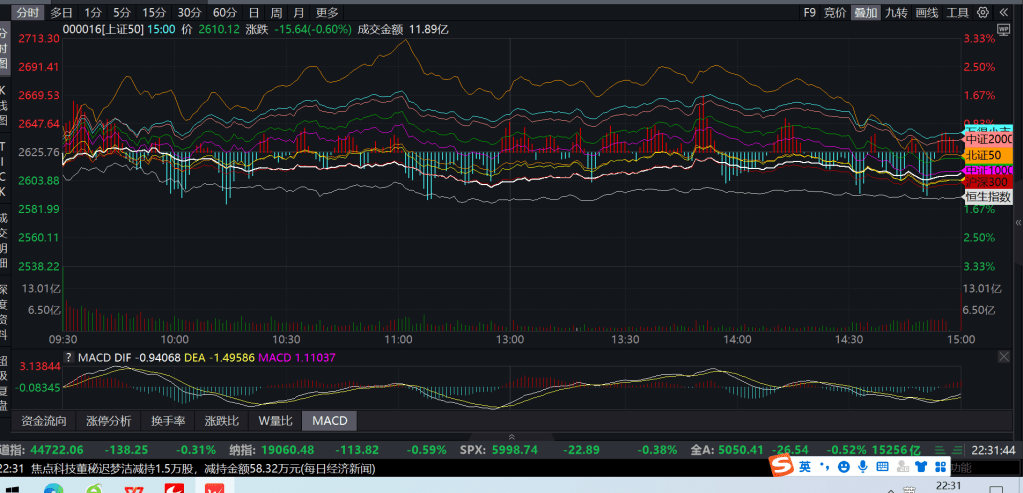The image size is (1023, 493).
Task: Click the MACD help question mark
Action: coord(69,357)
